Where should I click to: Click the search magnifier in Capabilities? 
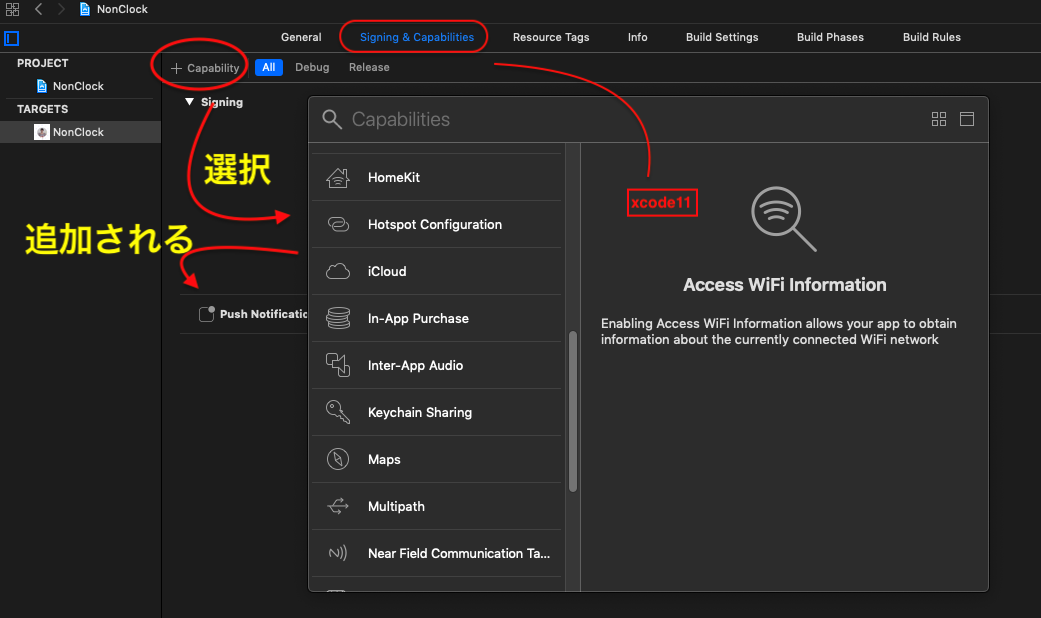tap(332, 119)
